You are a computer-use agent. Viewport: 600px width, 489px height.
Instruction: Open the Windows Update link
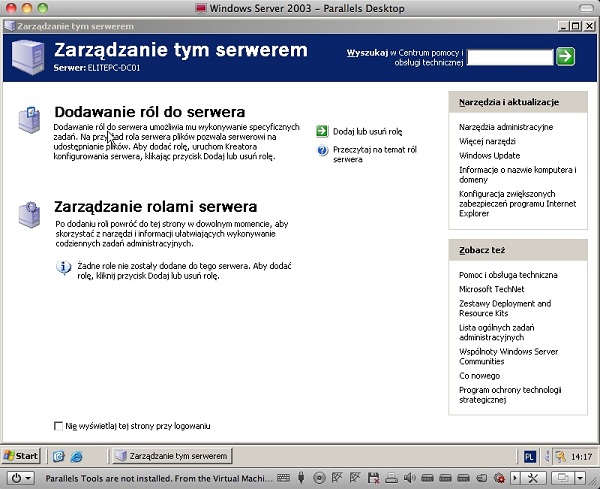pos(489,155)
